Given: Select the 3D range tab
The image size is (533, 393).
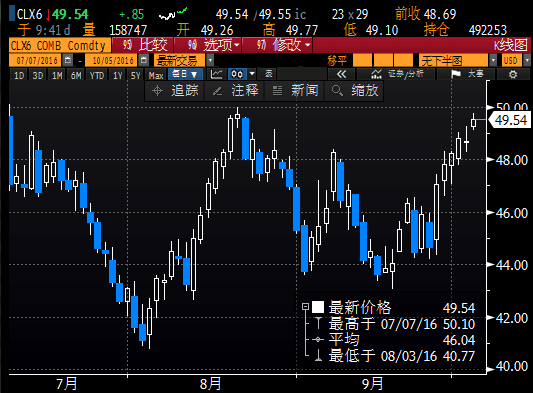Looking at the screenshot, I should 37,75.
